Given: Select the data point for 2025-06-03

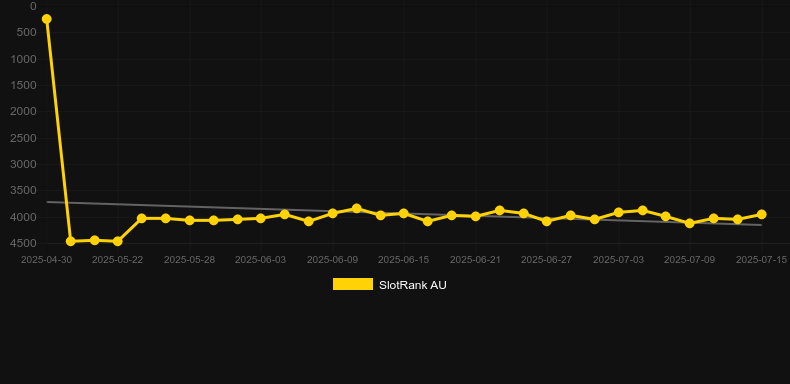Looking at the screenshot, I should pyautogui.click(x=260, y=218).
